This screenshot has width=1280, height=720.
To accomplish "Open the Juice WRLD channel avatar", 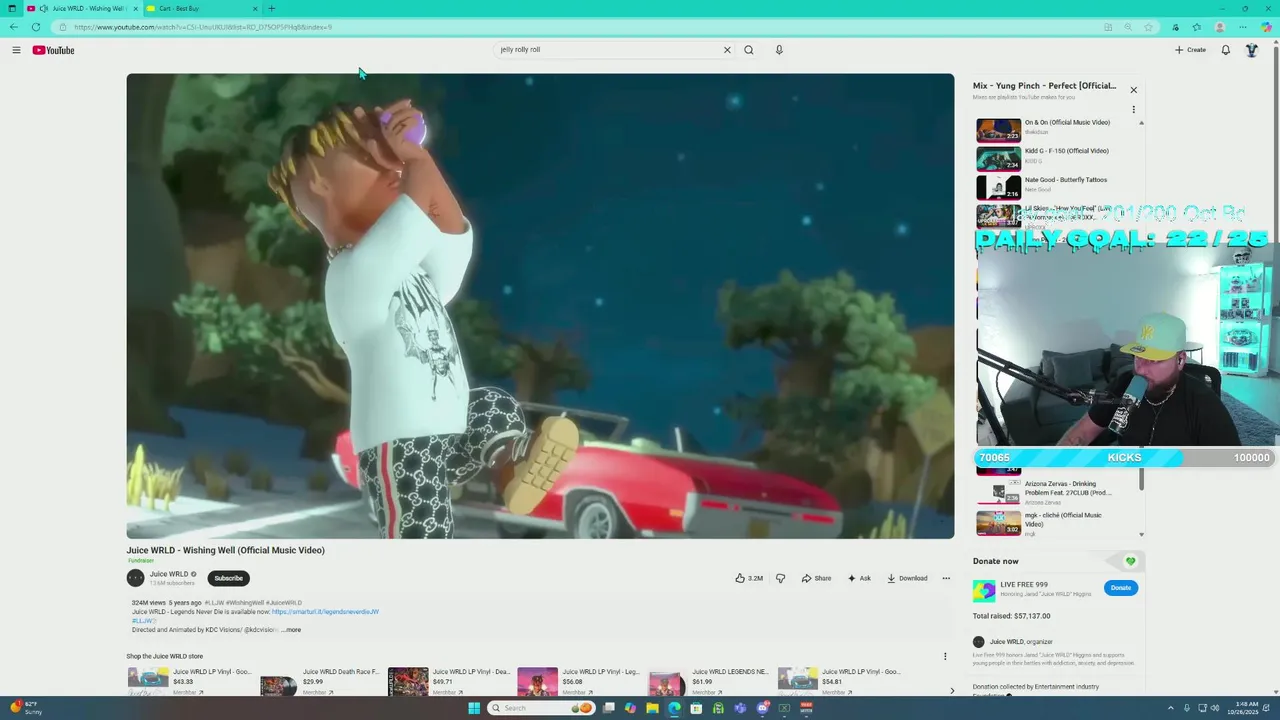I will pos(135,578).
